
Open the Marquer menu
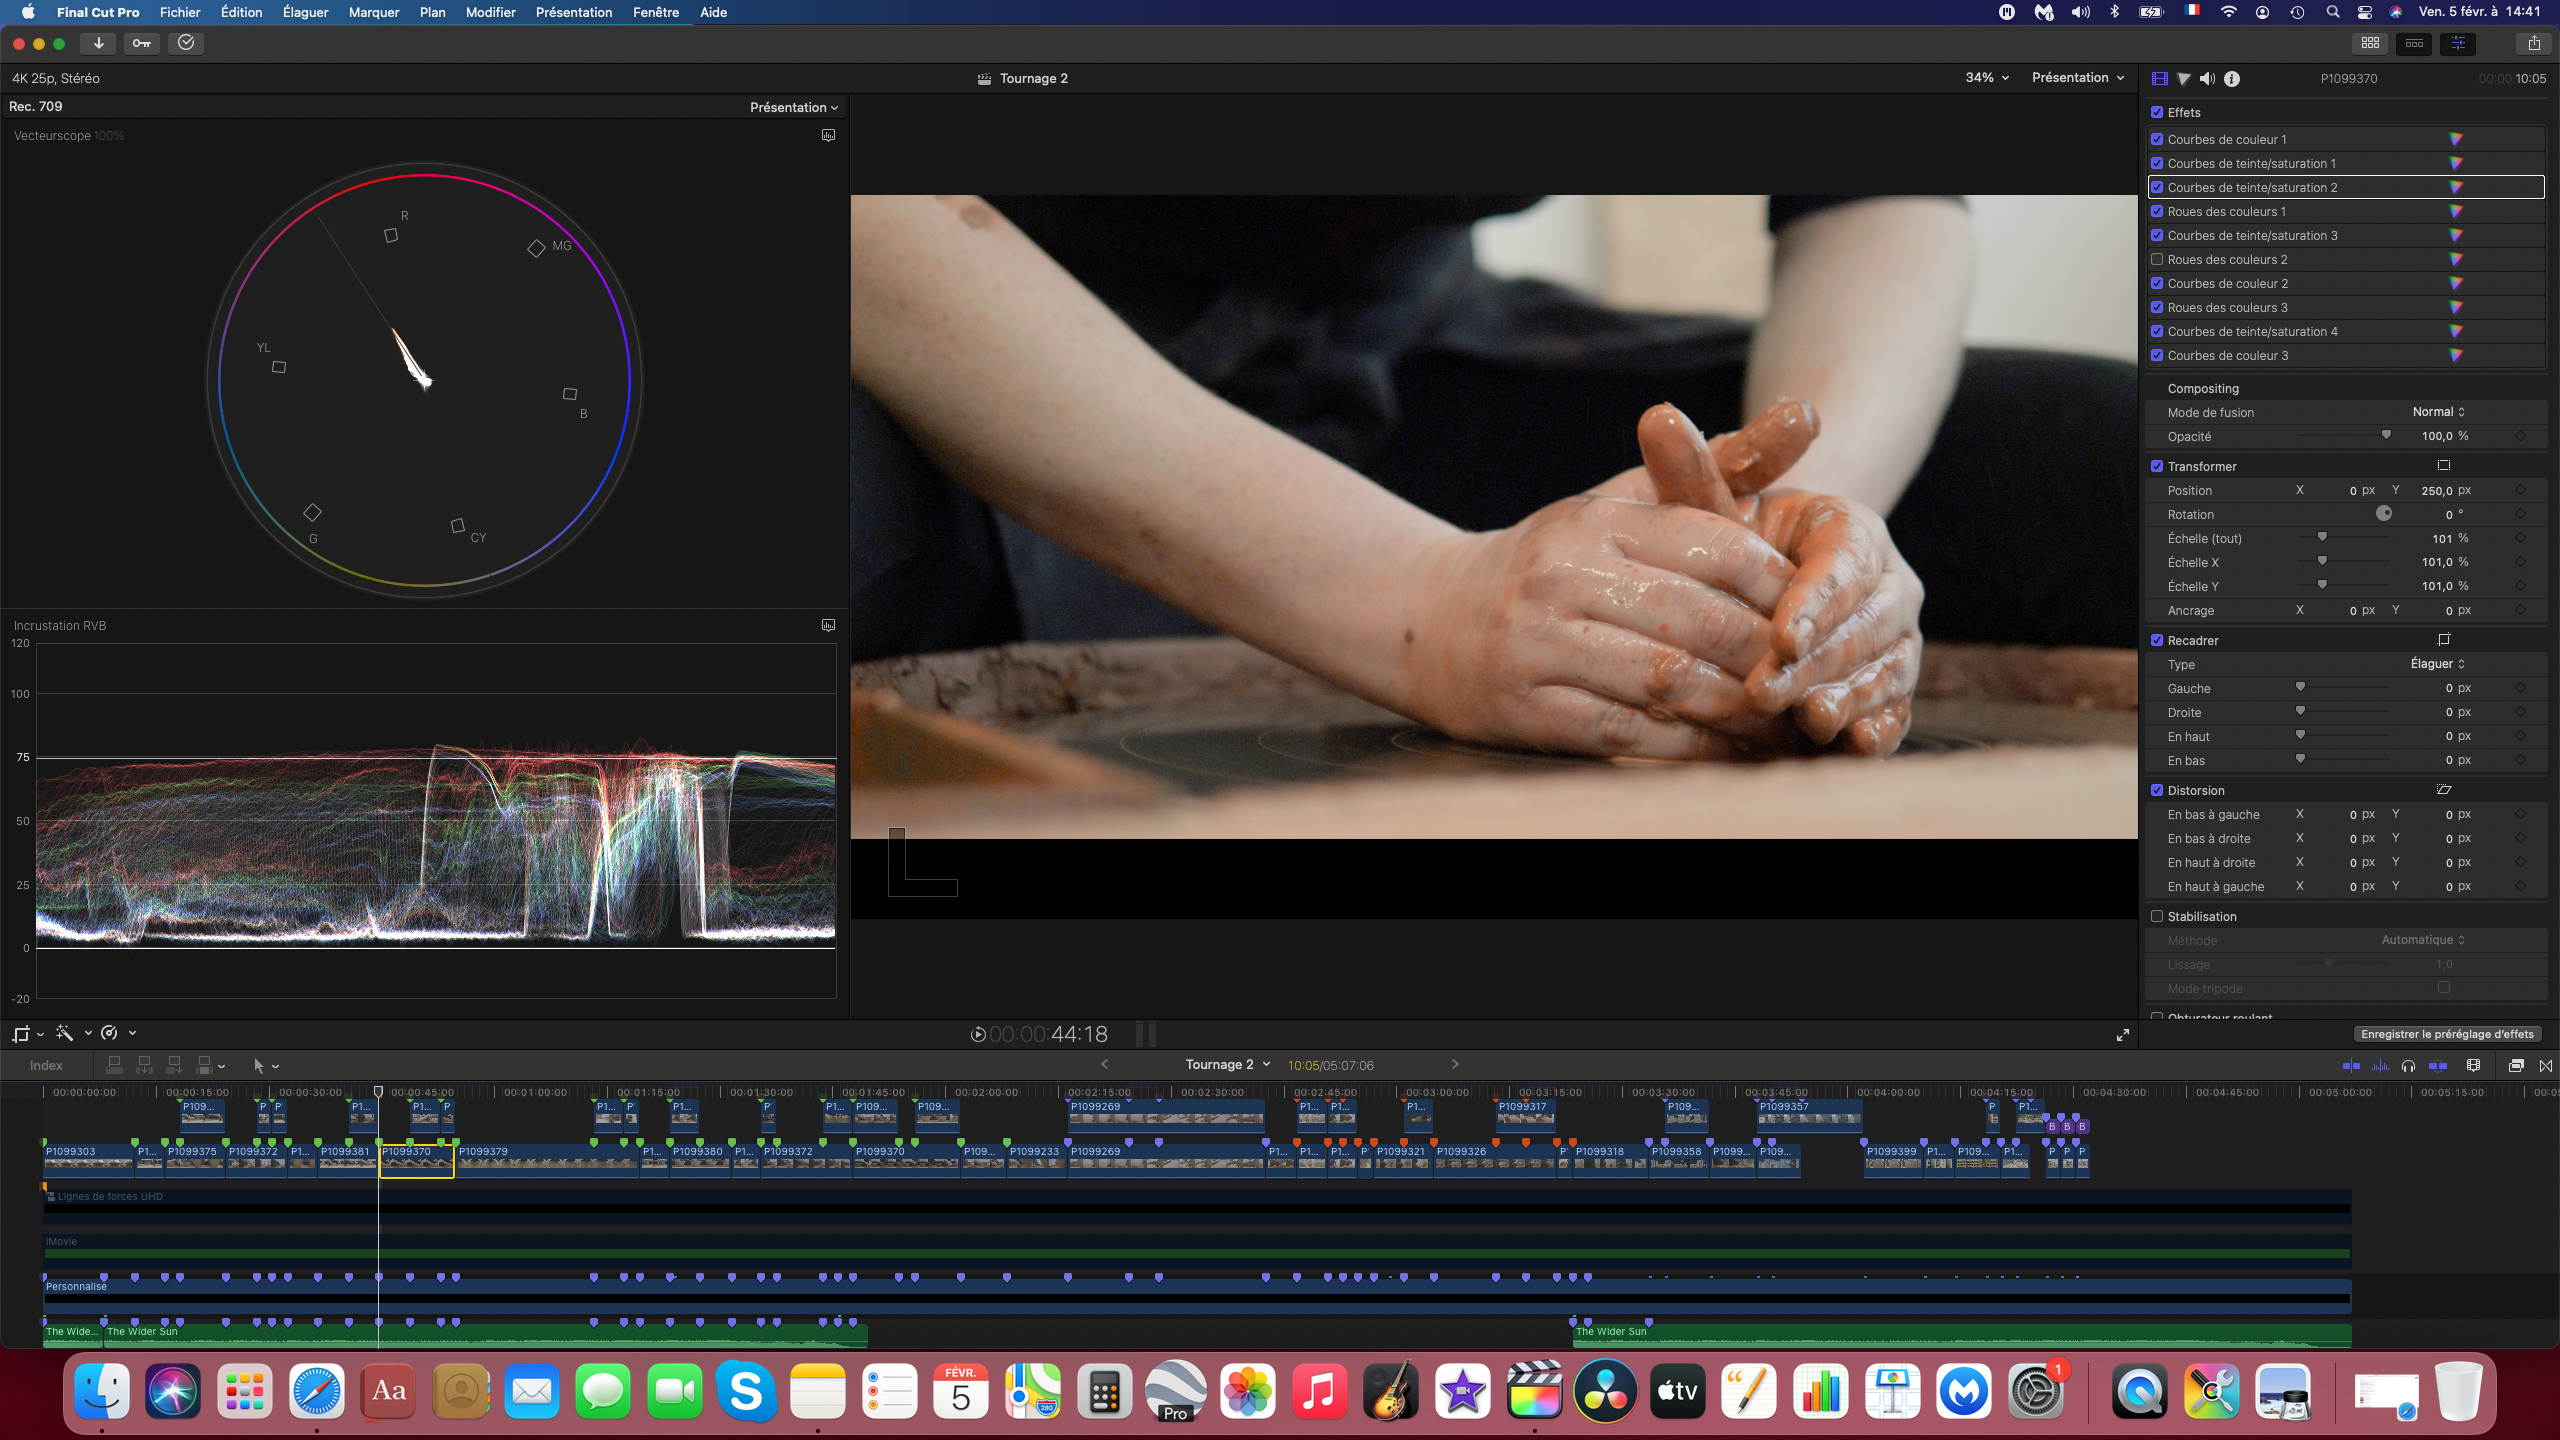374,12
